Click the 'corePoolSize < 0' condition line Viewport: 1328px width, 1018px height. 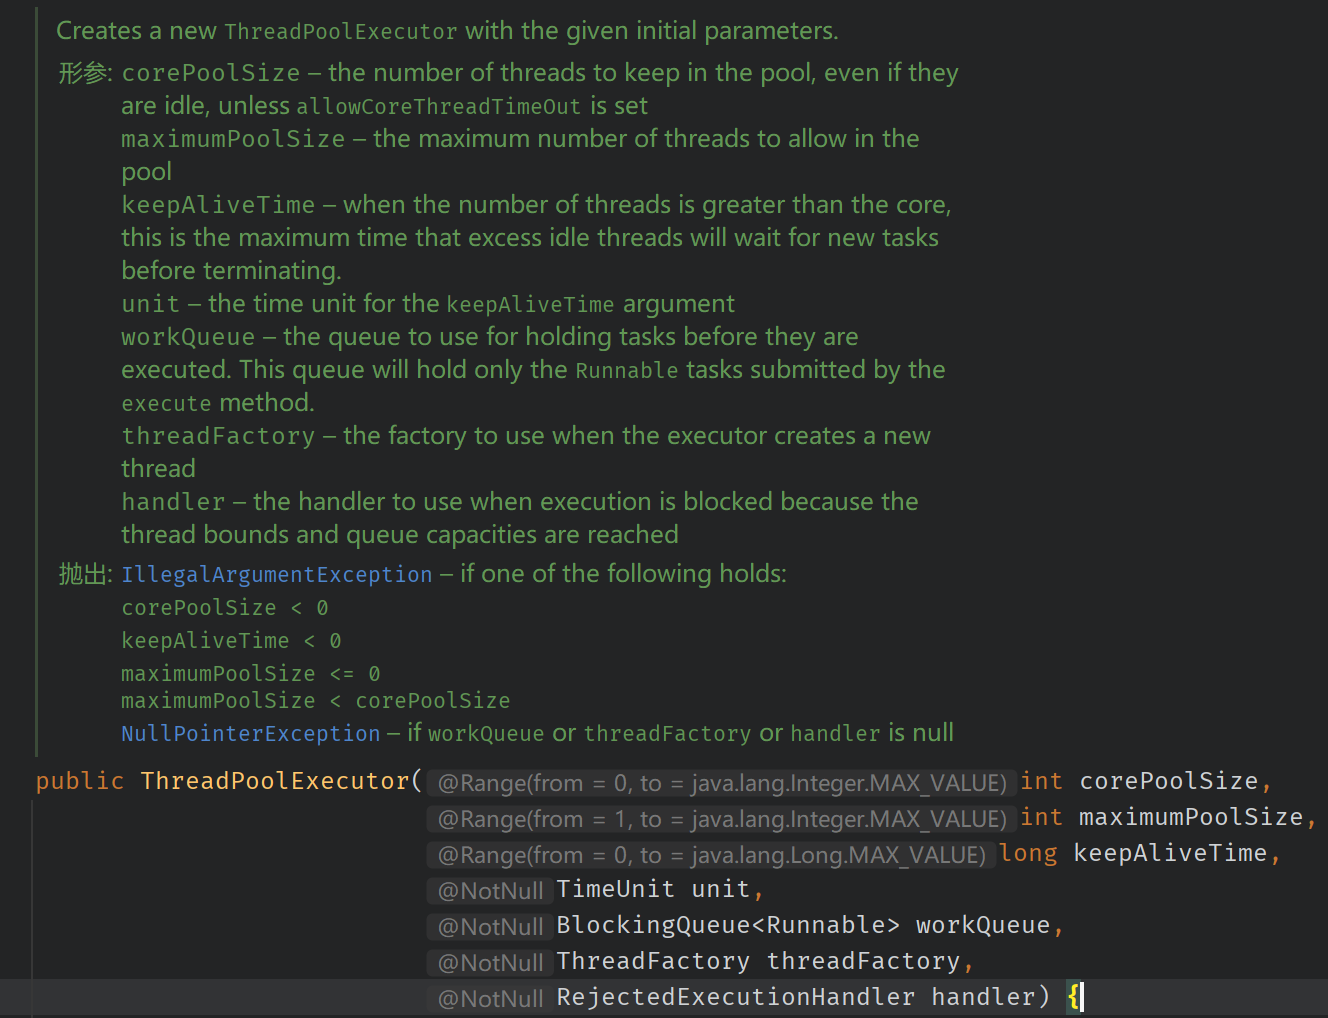(225, 608)
